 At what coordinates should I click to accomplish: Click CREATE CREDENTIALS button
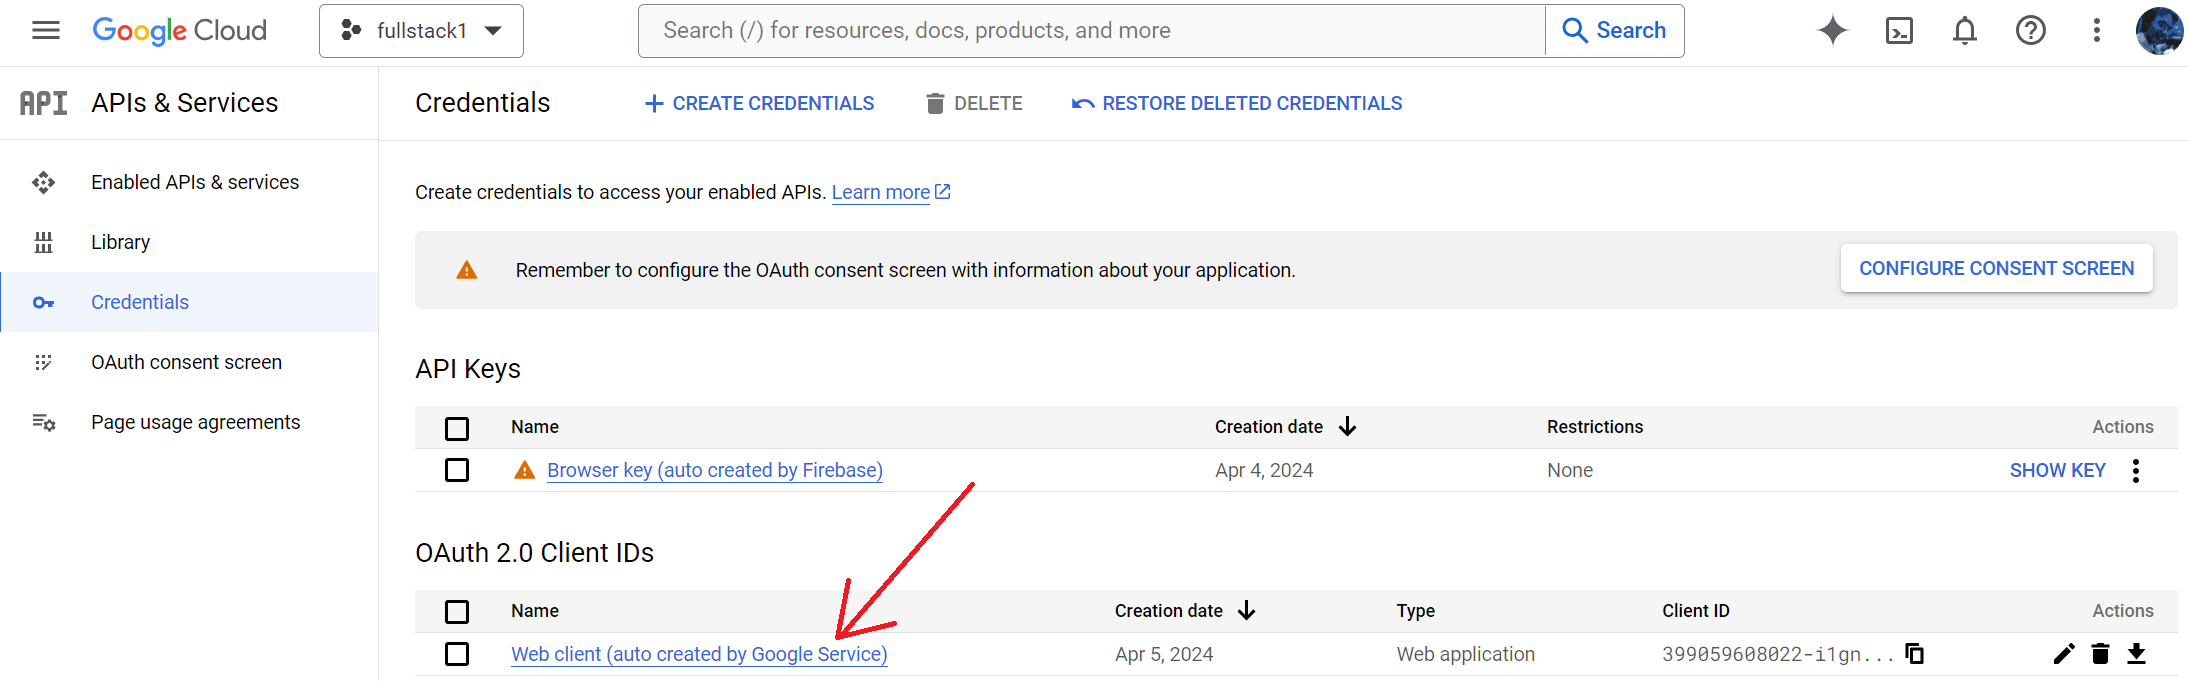pos(759,103)
